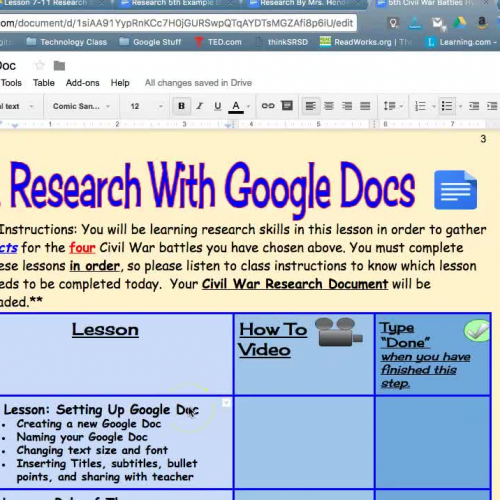
Task: Click the right indent marker on ruler
Action: pos(228,125)
